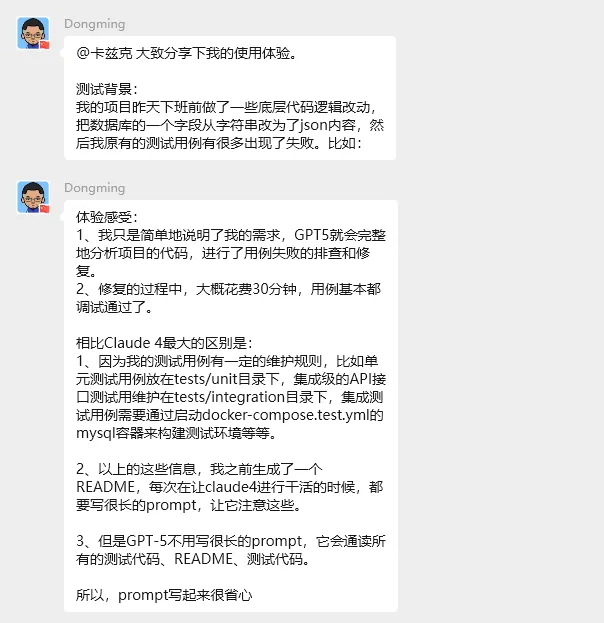Click the final line prompt写起来很省心
Viewport: 604px width, 623px height.
pyautogui.click(x=164, y=595)
